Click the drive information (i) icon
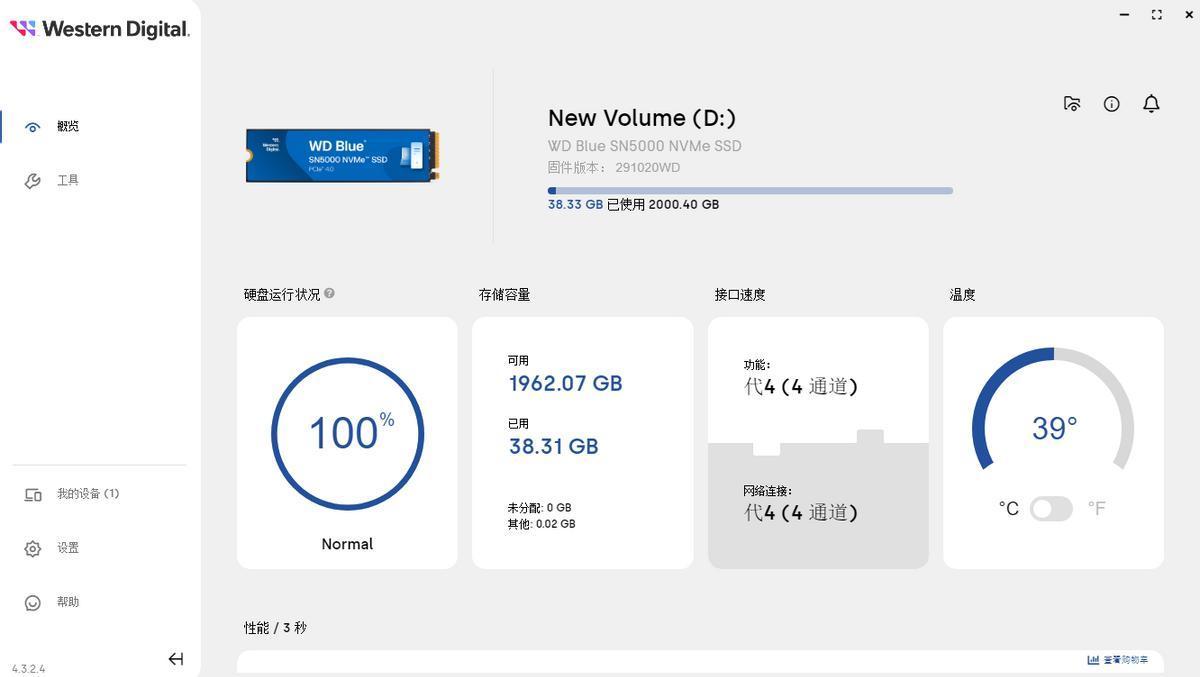This screenshot has height=677, width=1200. 1111,104
